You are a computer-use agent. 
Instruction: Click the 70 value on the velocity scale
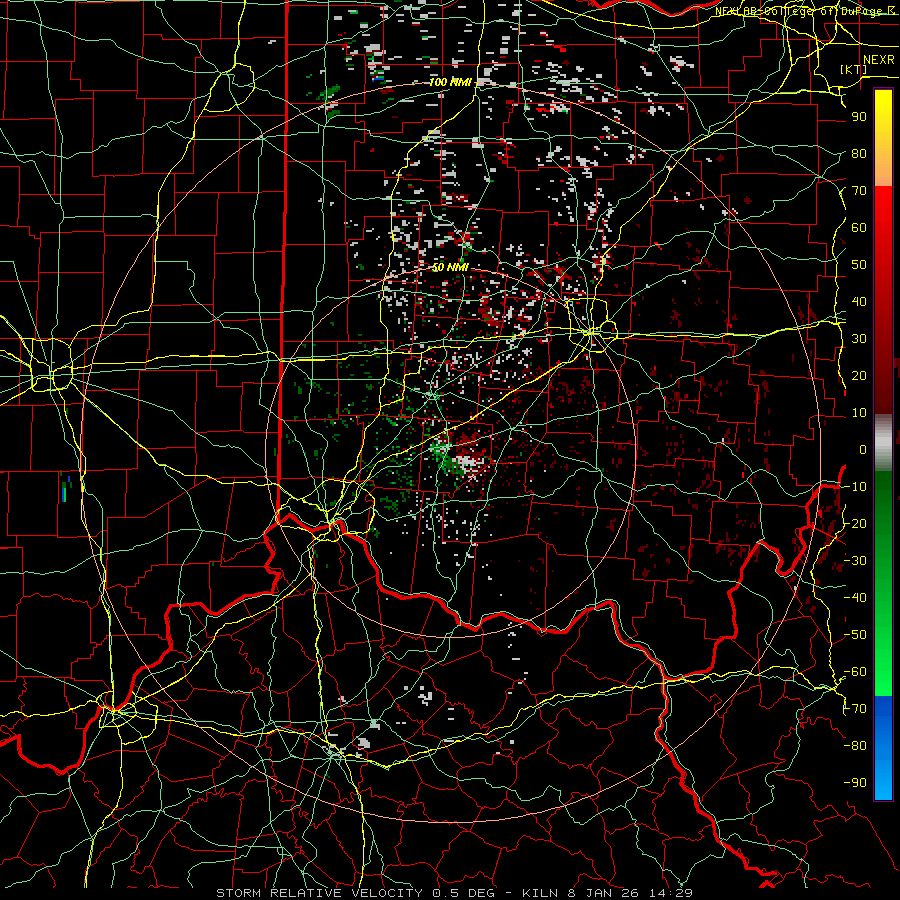[859, 191]
